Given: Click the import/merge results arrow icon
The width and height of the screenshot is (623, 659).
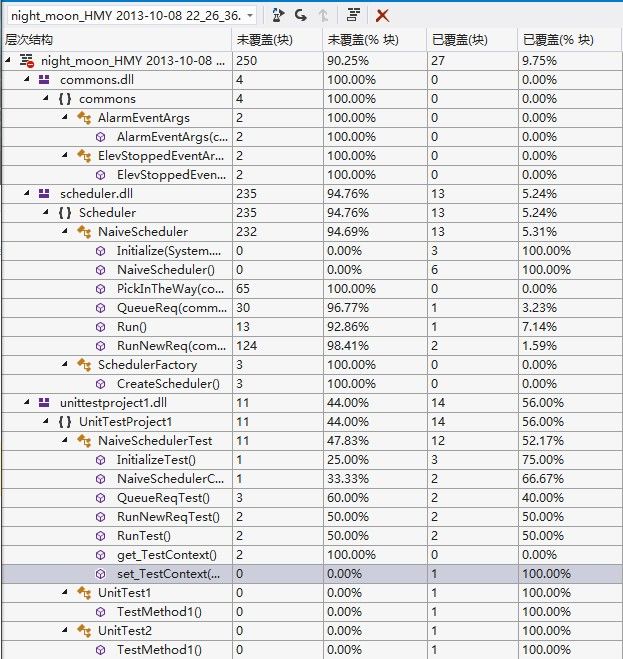Looking at the screenshot, I should coord(301,15).
